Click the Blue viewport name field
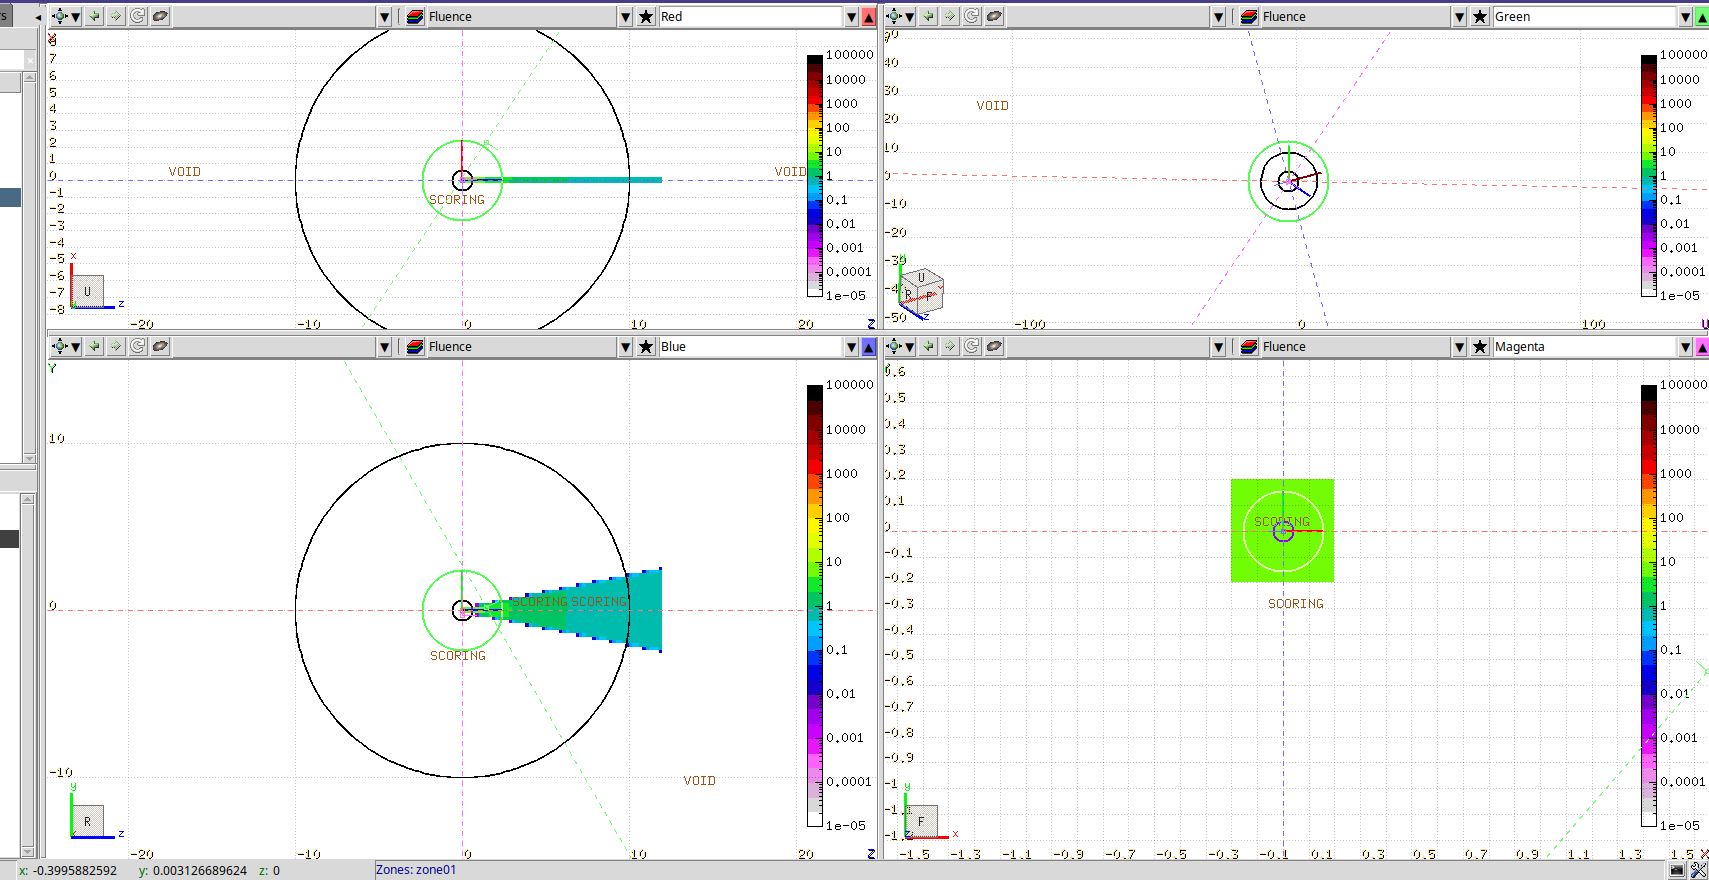 pyautogui.click(x=751, y=346)
